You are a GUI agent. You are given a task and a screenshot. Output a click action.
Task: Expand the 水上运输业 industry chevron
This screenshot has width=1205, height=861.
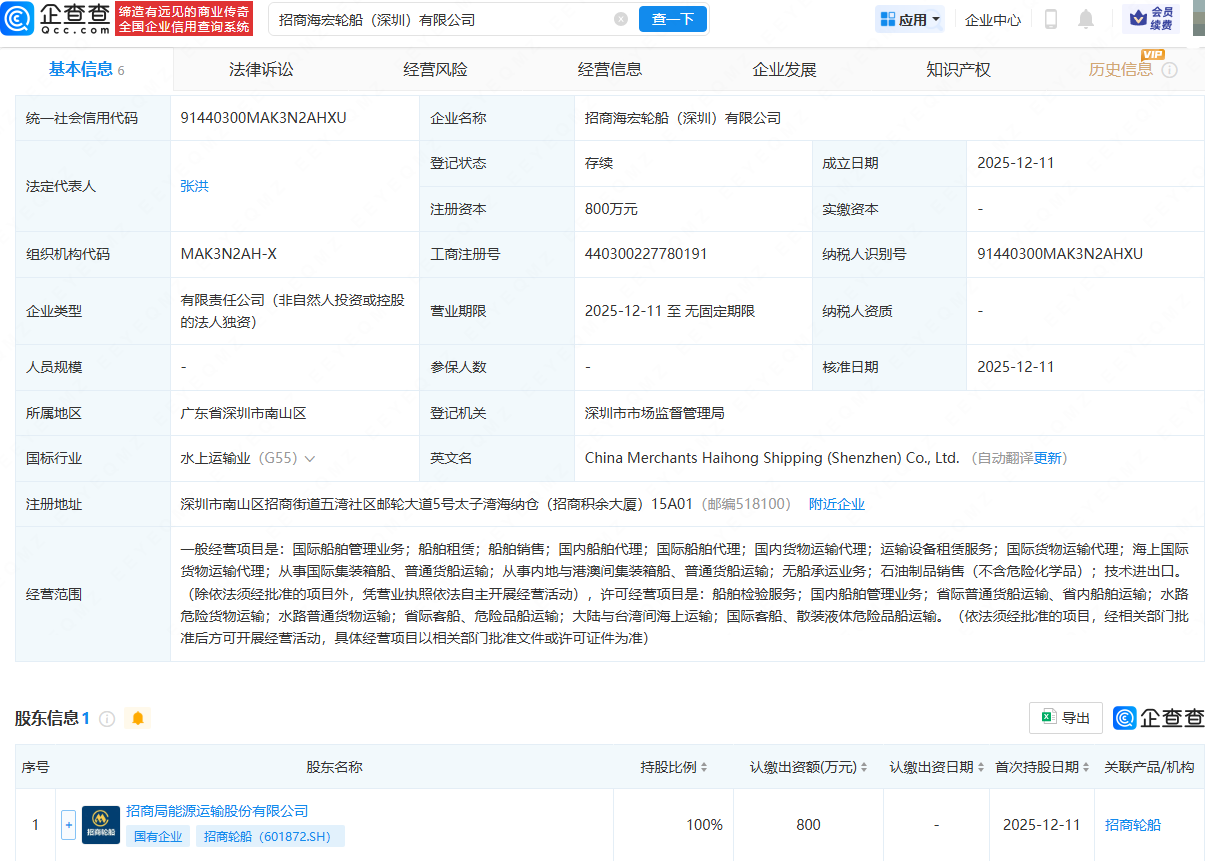coord(310,459)
